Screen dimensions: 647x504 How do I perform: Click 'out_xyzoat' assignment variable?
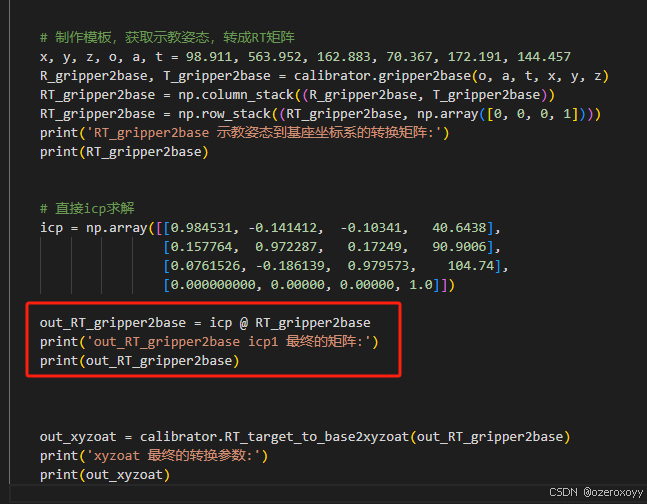[78, 437]
